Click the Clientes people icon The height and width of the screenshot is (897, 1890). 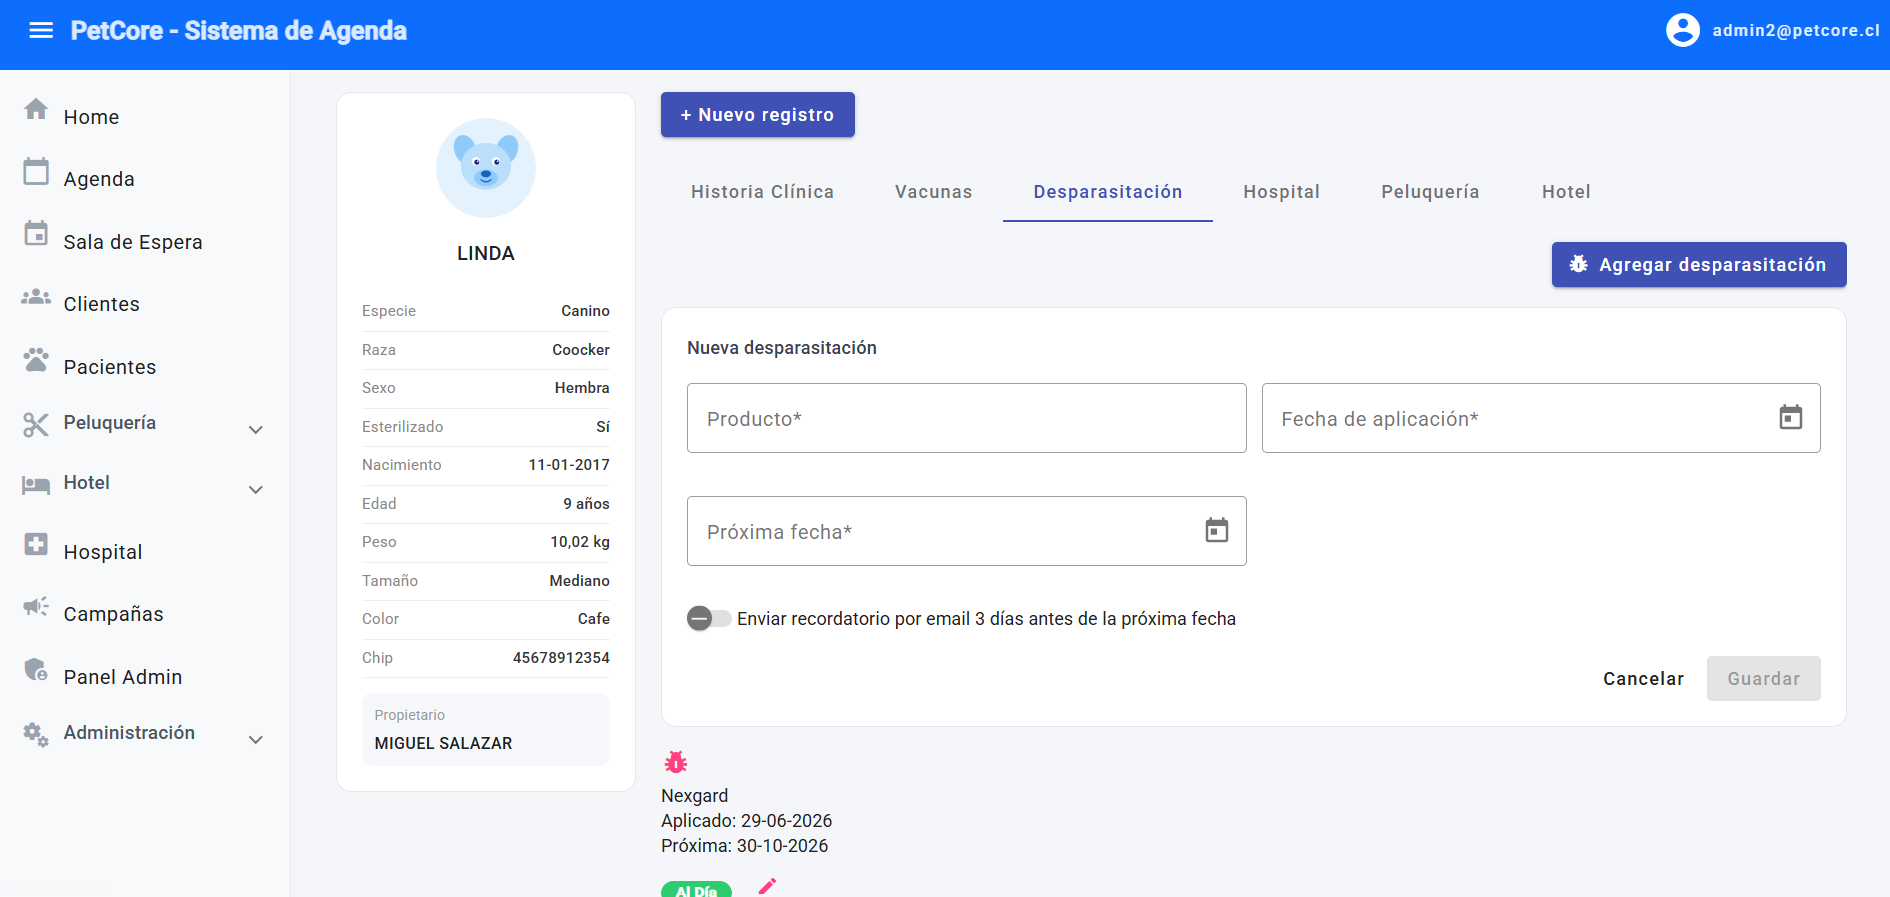pyautogui.click(x=36, y=297)
